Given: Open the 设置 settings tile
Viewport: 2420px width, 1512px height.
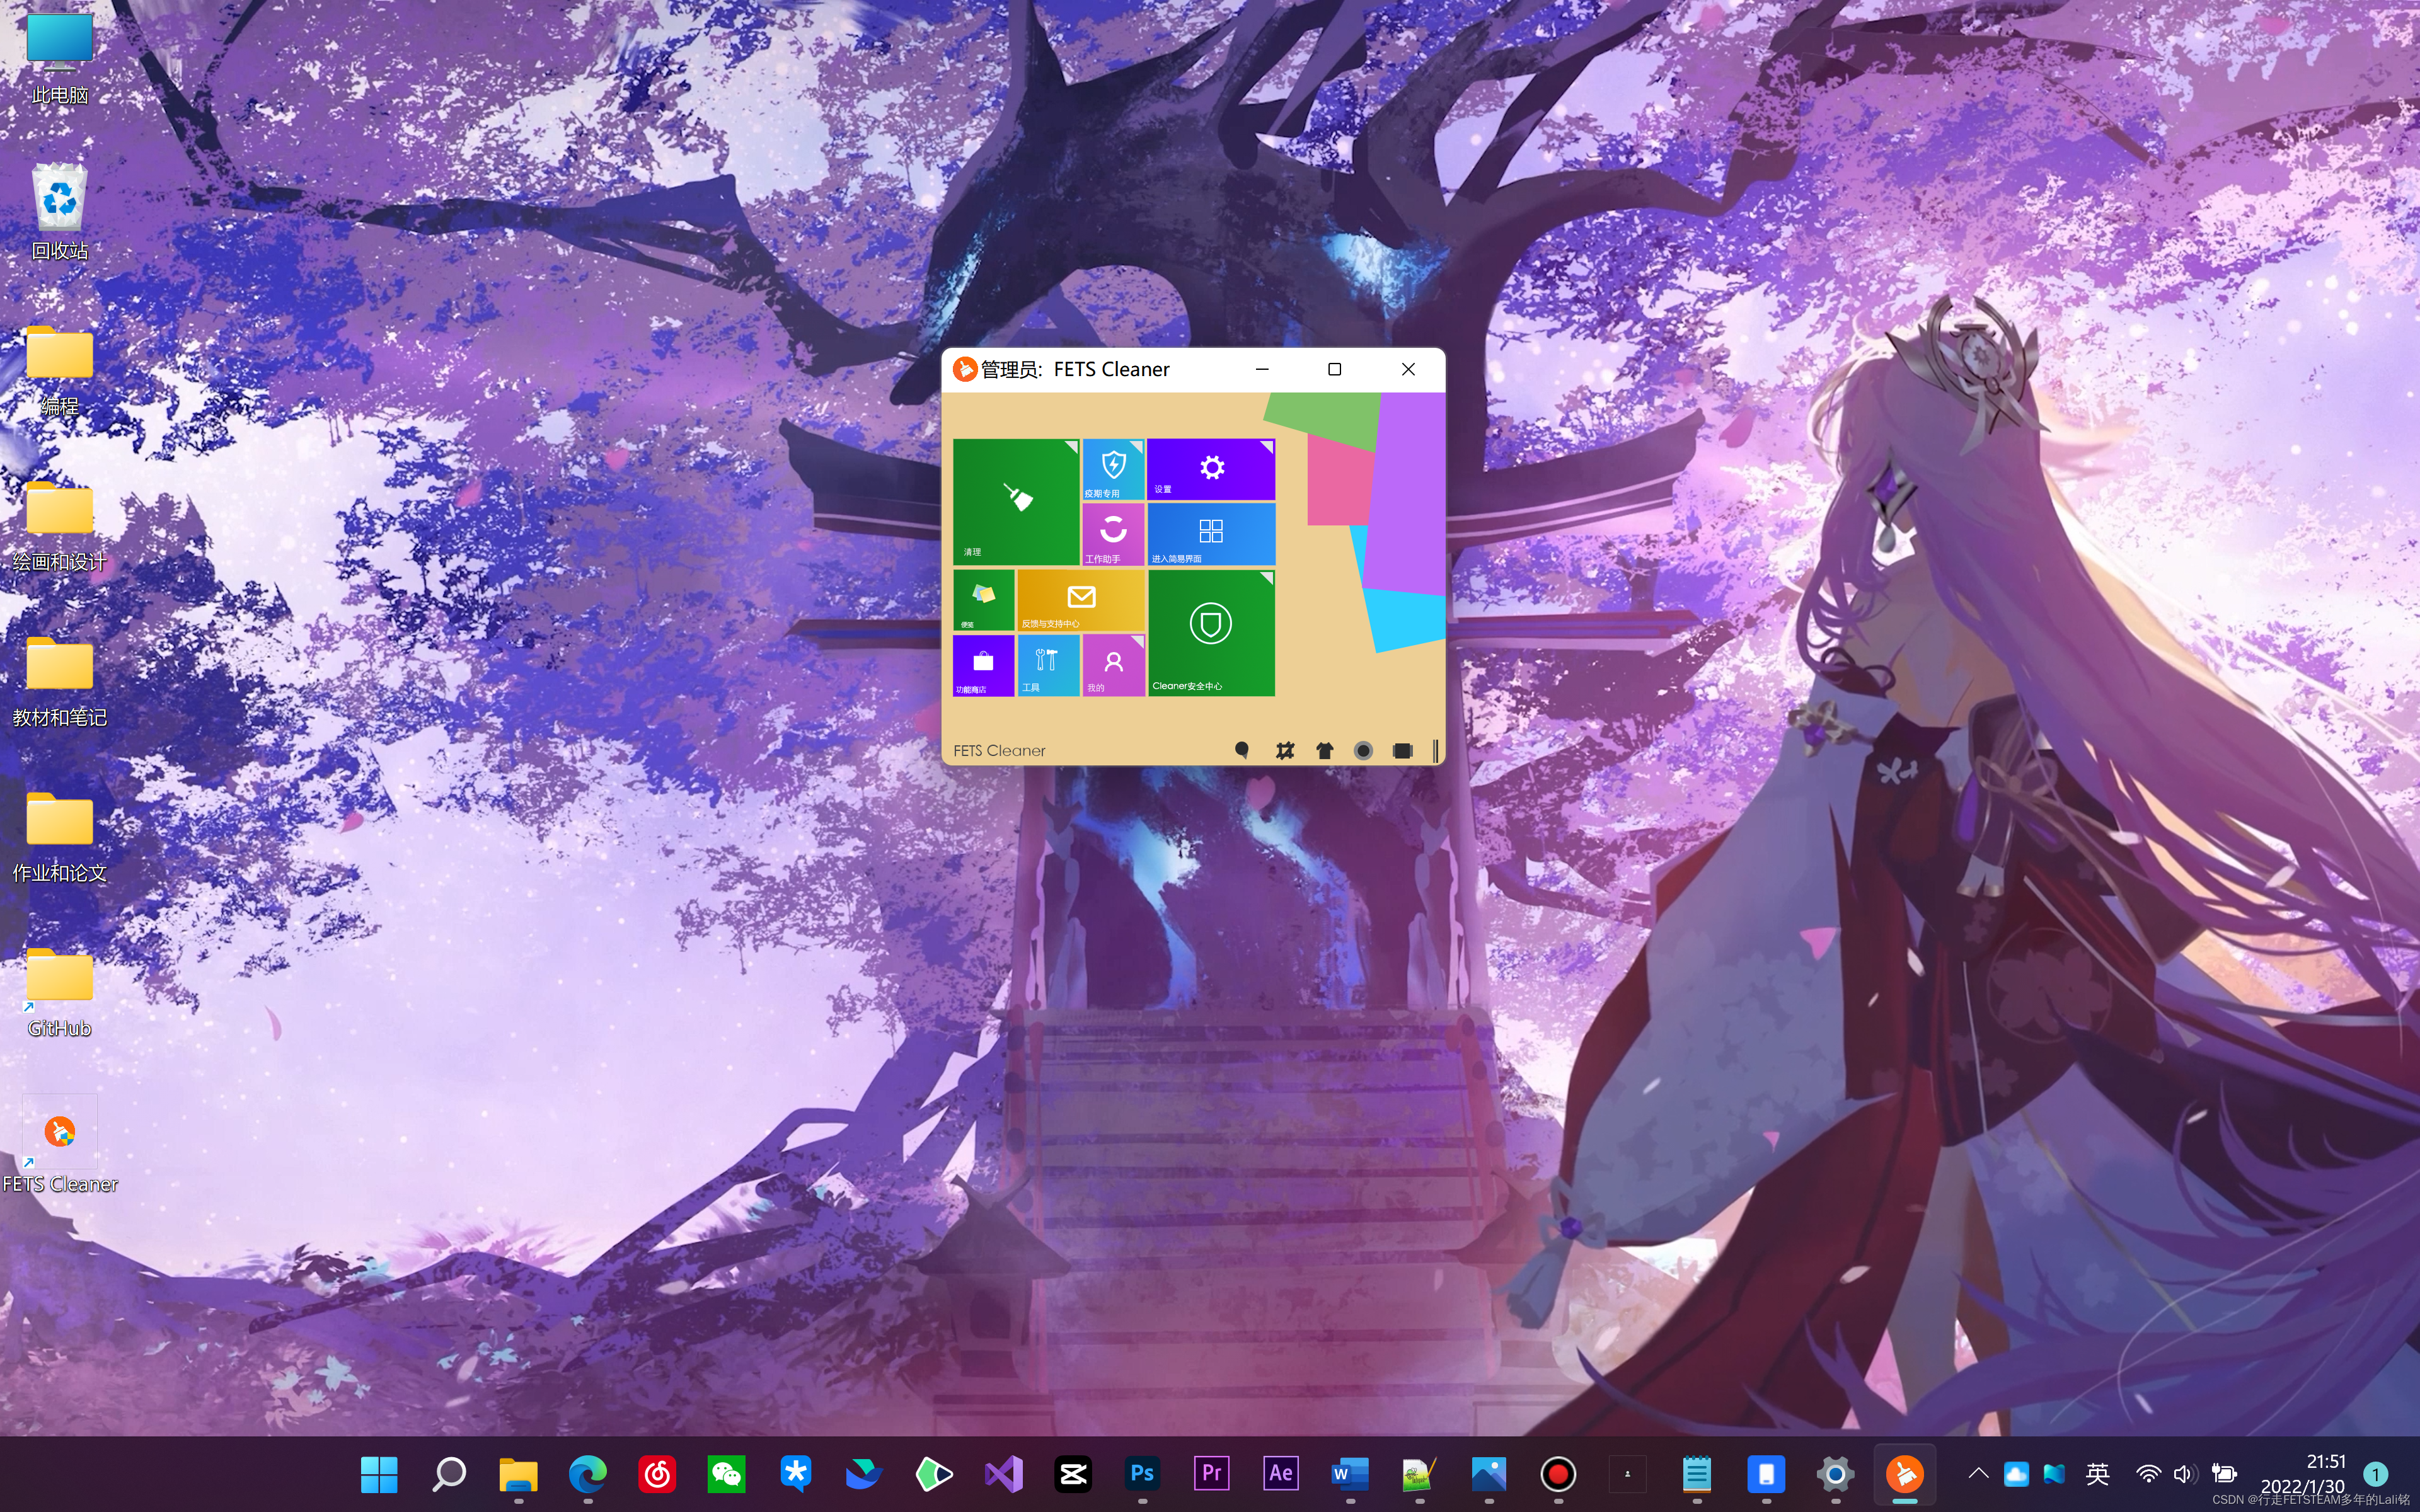Looking at the screenshot, I should pyautogui.click(x=1210, y=469).
